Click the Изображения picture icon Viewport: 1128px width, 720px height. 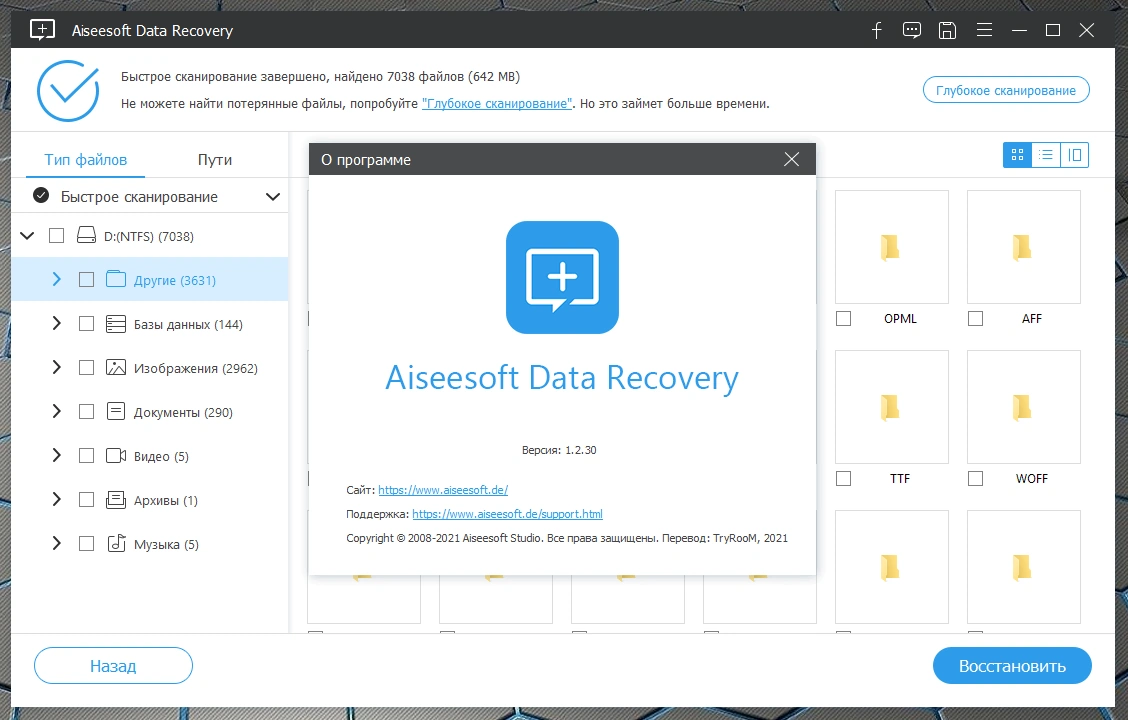coord(116,368)
